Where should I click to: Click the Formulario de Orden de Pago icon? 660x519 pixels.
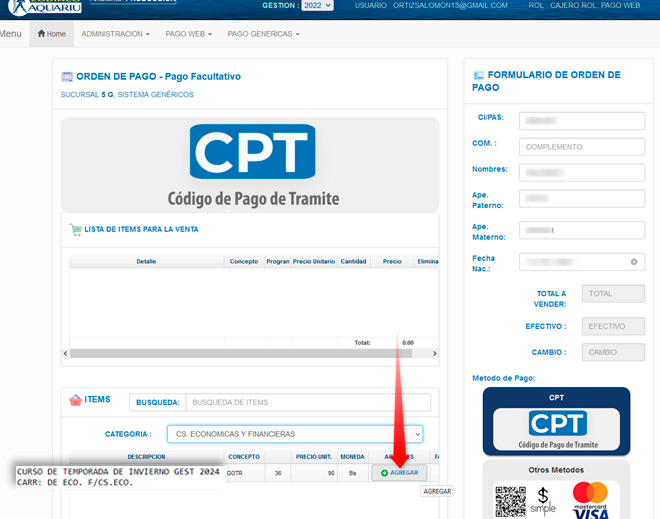(479, 75)
